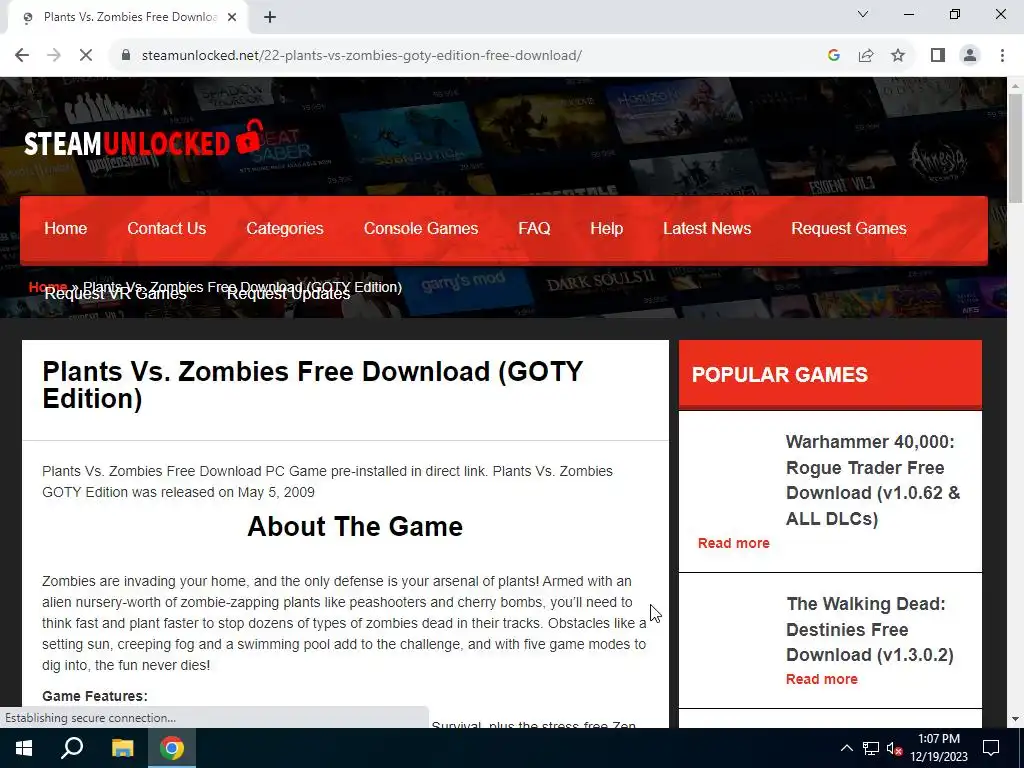This screenshot has height=768, width=1024.
Task: Open the Categories menu item
Action: [x=285, y=228]
